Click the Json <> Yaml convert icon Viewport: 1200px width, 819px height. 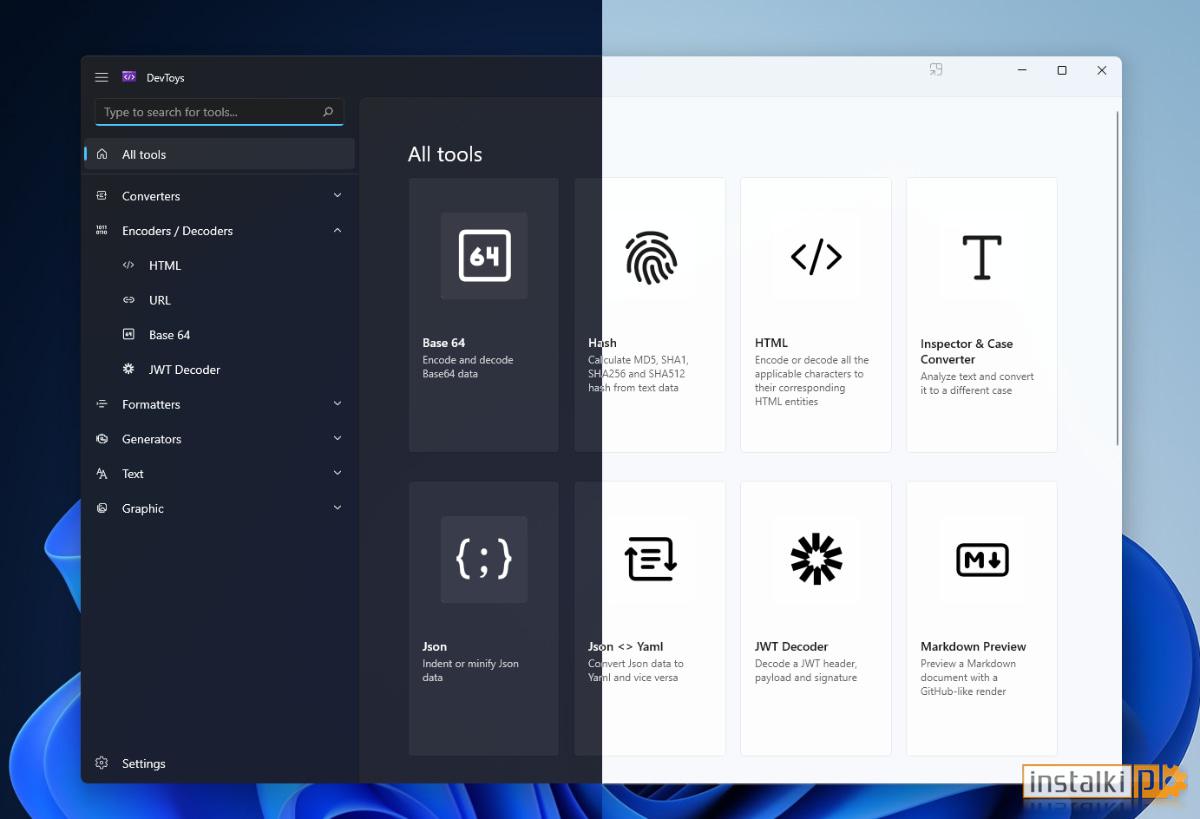click(650, 559)
